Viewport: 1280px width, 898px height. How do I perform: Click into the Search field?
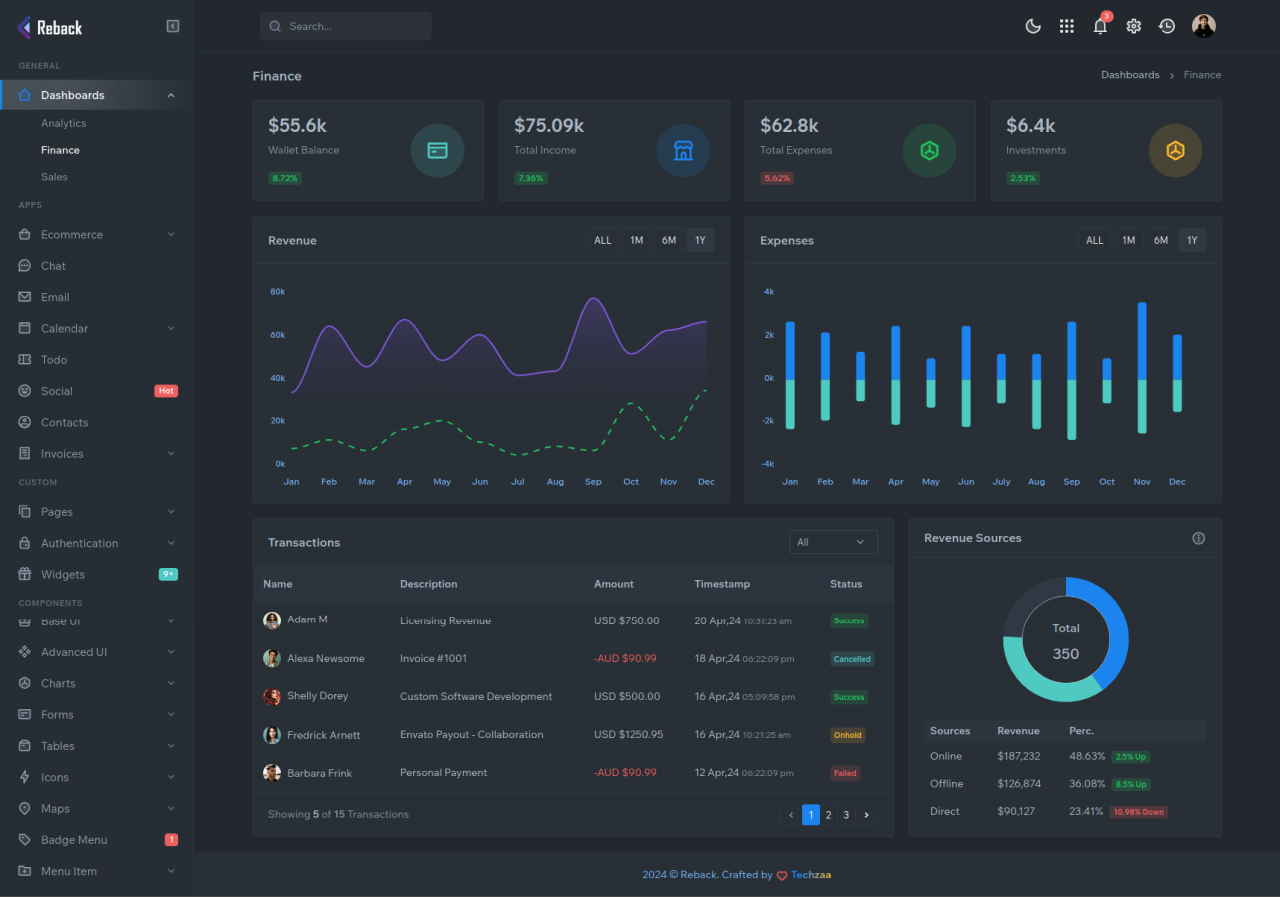(x=346, y=26)
